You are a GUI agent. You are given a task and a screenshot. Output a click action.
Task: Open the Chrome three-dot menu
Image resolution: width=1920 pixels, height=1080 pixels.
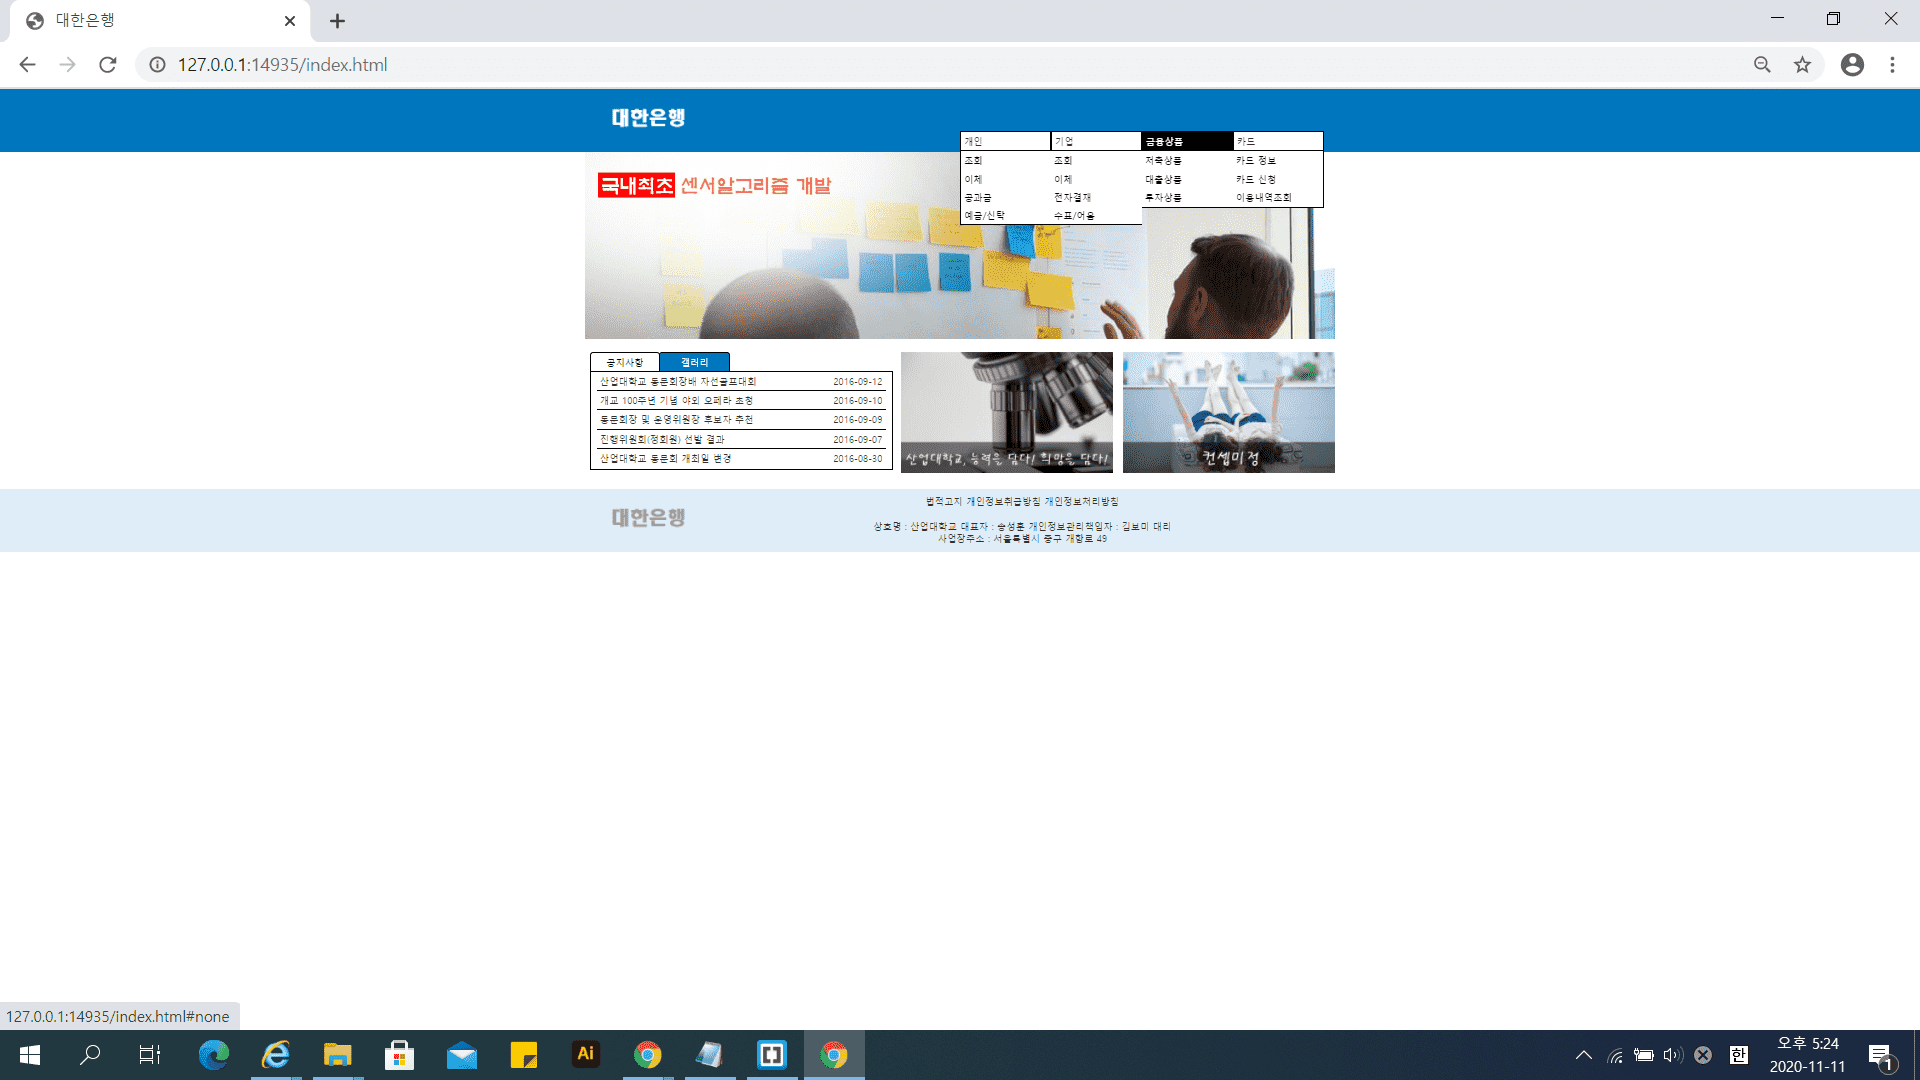[1892, 65]
